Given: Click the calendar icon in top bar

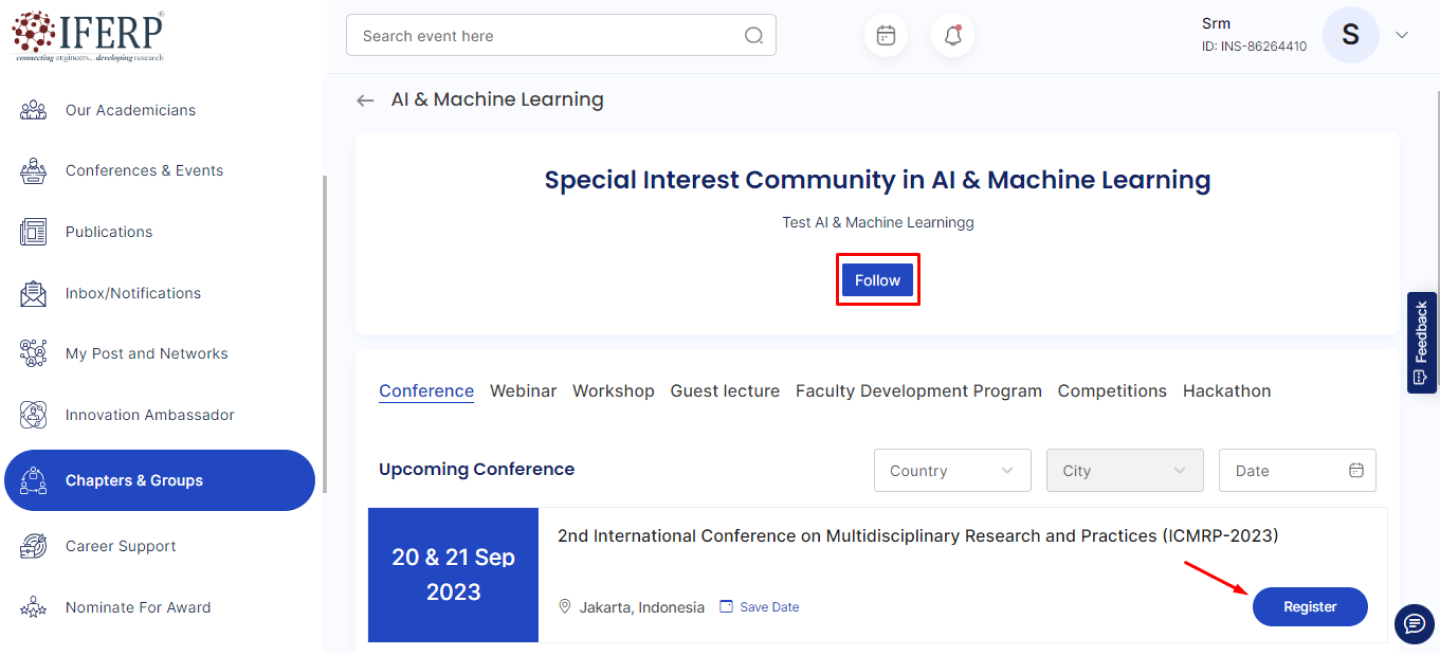Looking at the screenshot, I should [886, 36].
